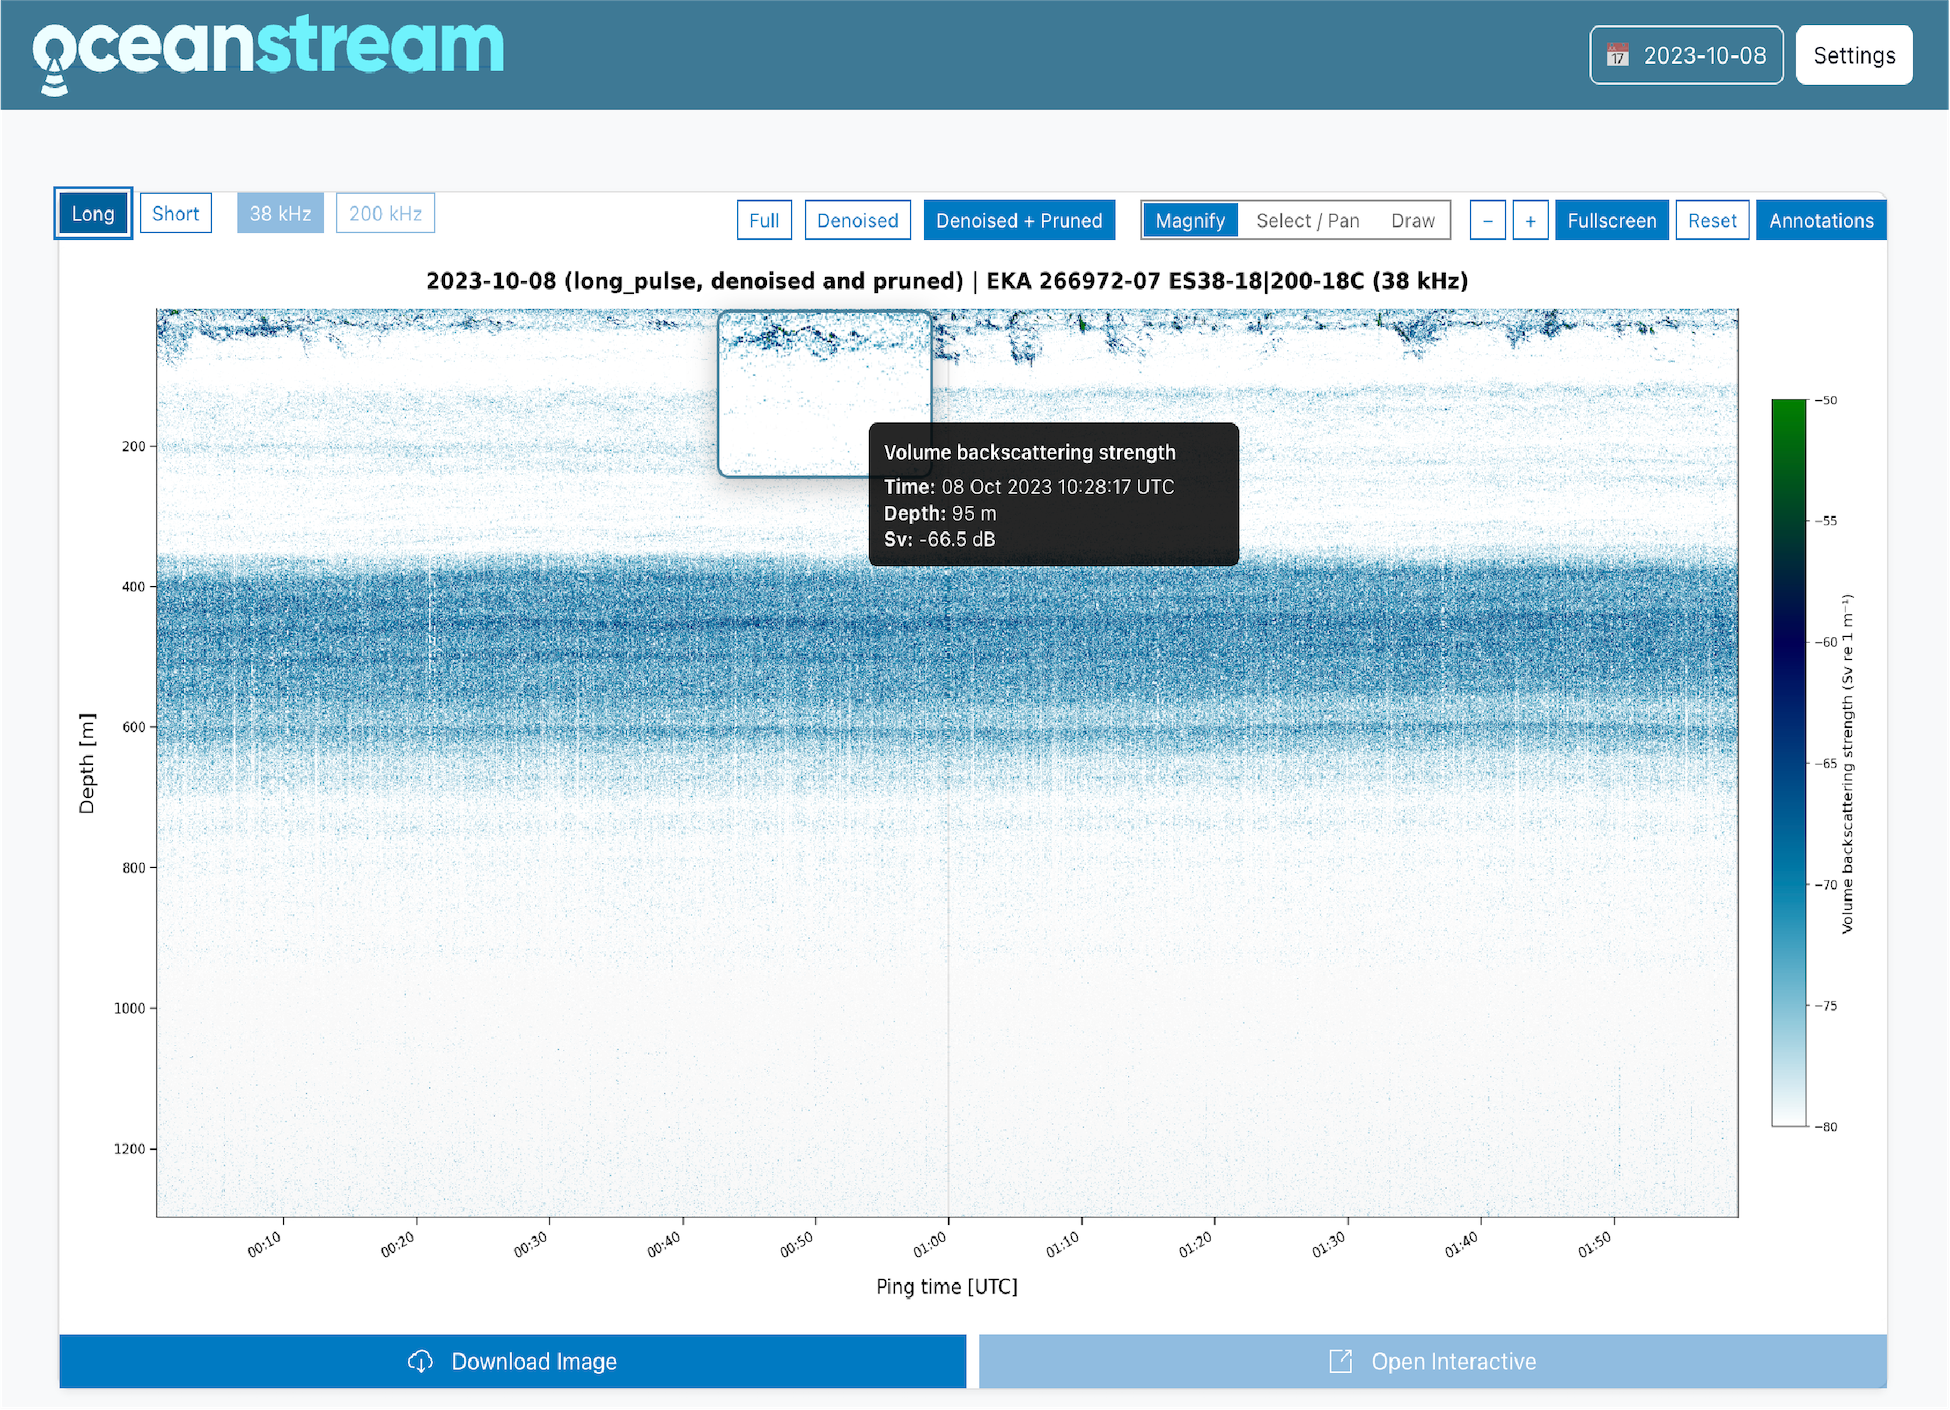Switch to the 38 kHz channel

click(280, 213)
